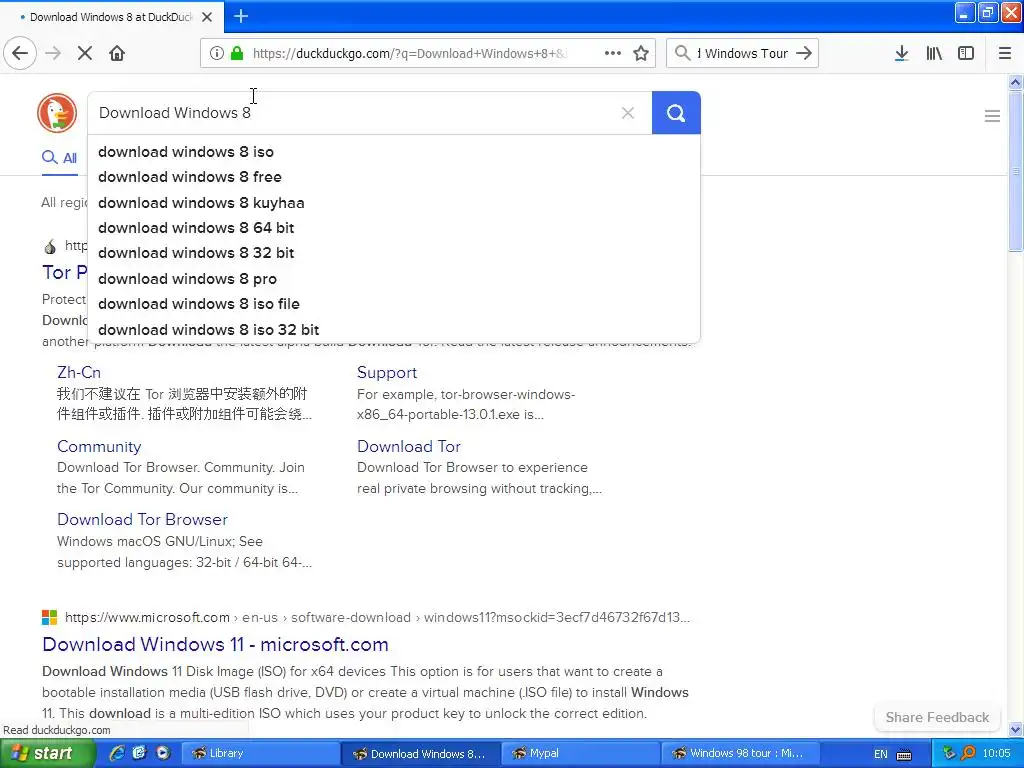The image size is (1024, 768).
Task: Click the blue DuckDuckGo search button
Action: coord(676,113)
